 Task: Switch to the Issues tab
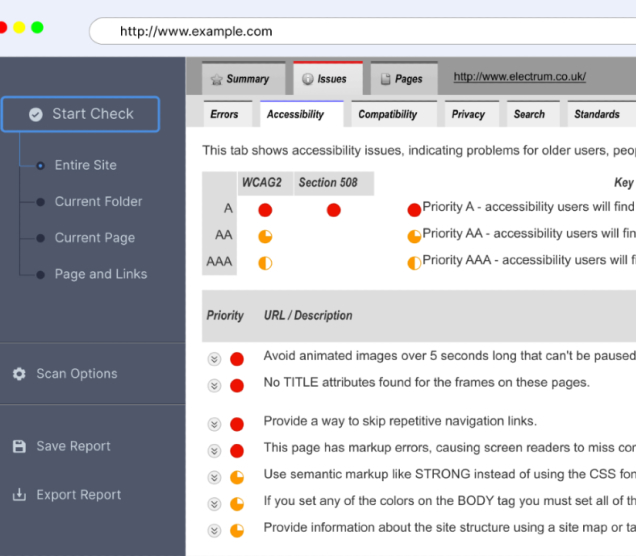coord(328,78)
